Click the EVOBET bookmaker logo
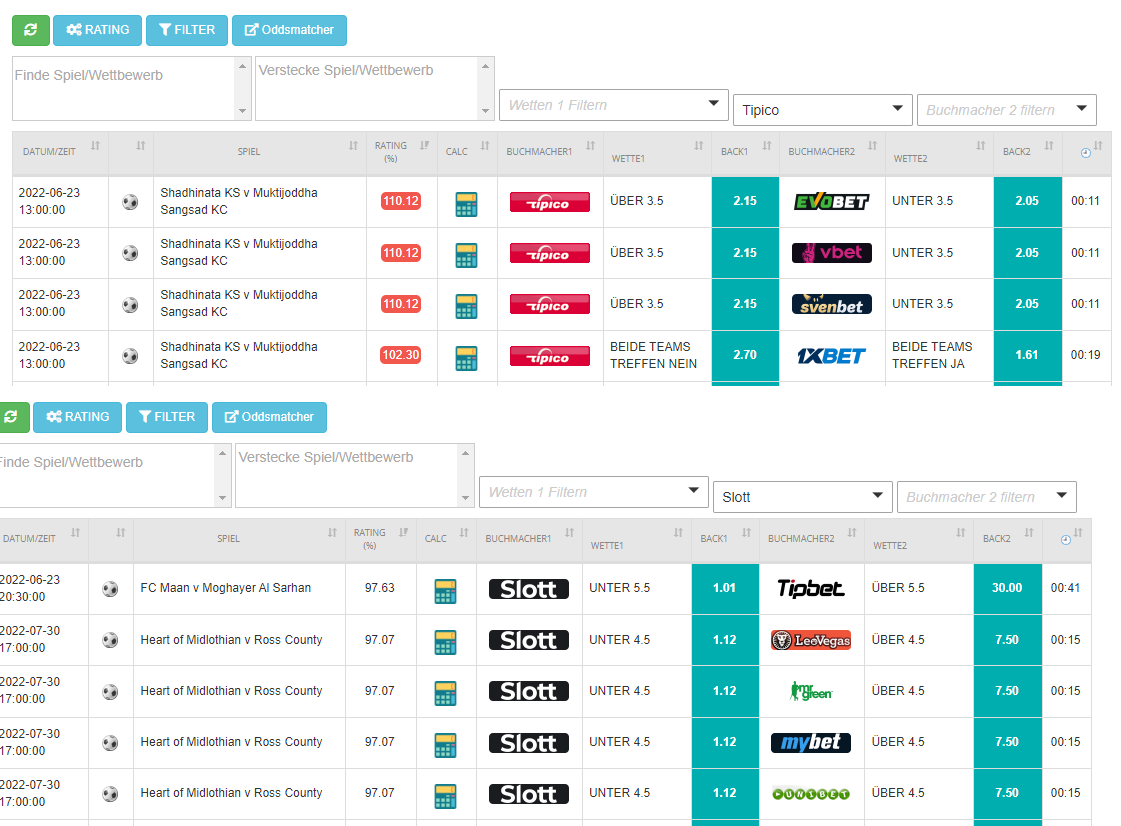This screenshot has height=826, width=1121. 831,202
